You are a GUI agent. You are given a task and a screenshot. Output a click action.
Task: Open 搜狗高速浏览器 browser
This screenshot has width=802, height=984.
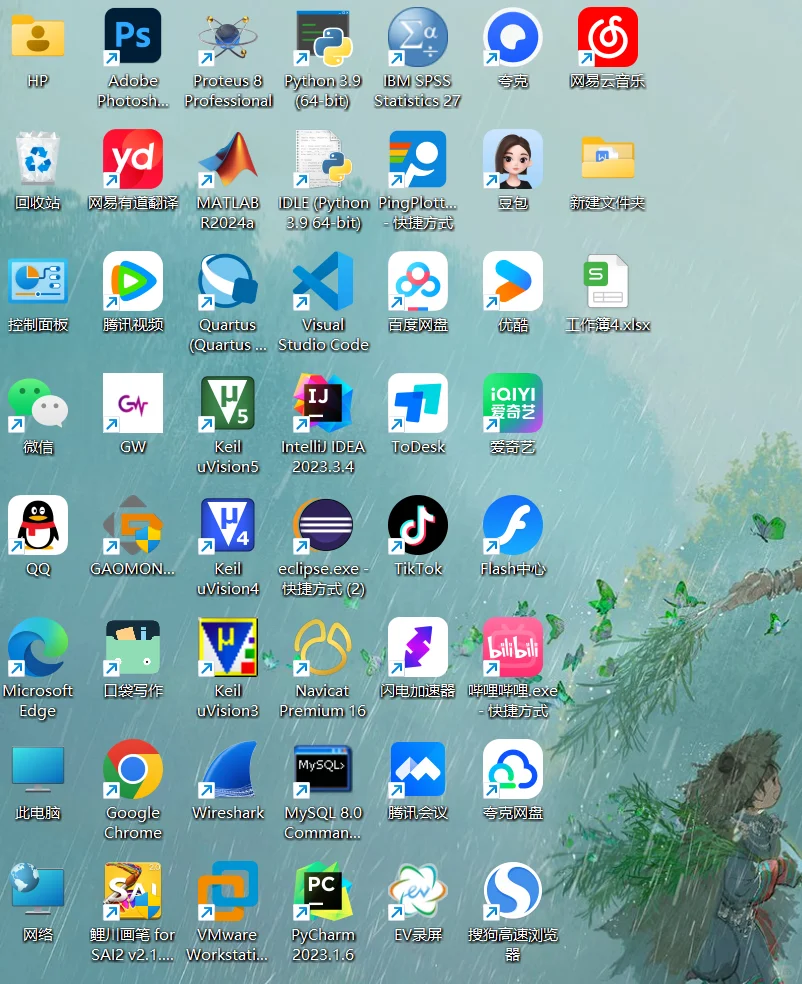point(513,891)
